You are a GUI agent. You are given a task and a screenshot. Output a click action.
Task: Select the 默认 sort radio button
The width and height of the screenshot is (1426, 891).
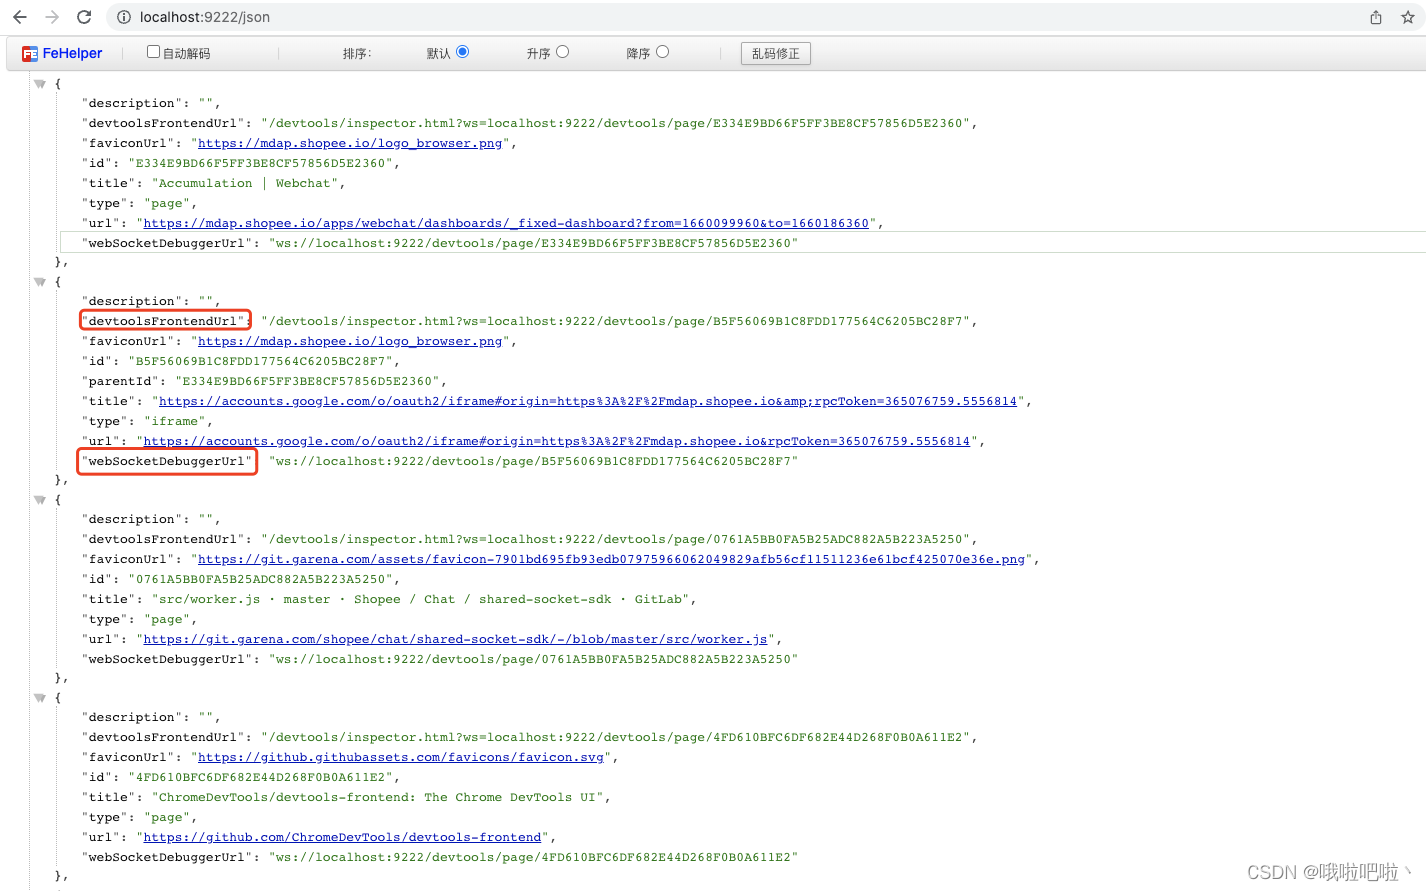pyautogui.click(x=463, y=52)
